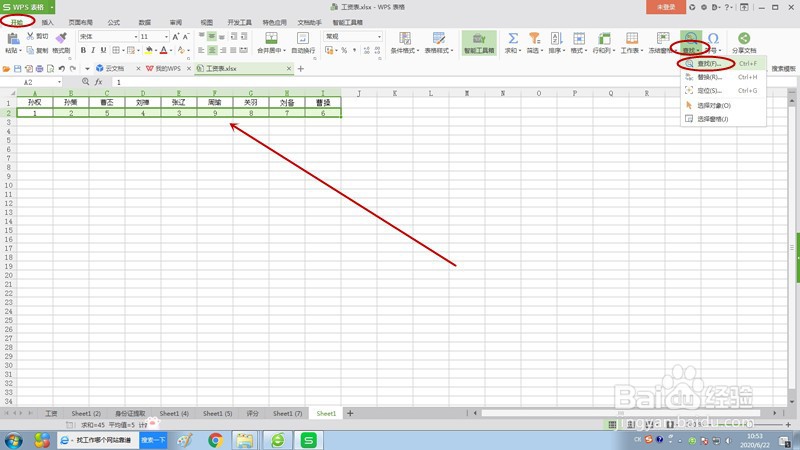Click the Open folder icon in quick access toolbar
Viewport: 800px width, 450px height.
click(6, 68)
